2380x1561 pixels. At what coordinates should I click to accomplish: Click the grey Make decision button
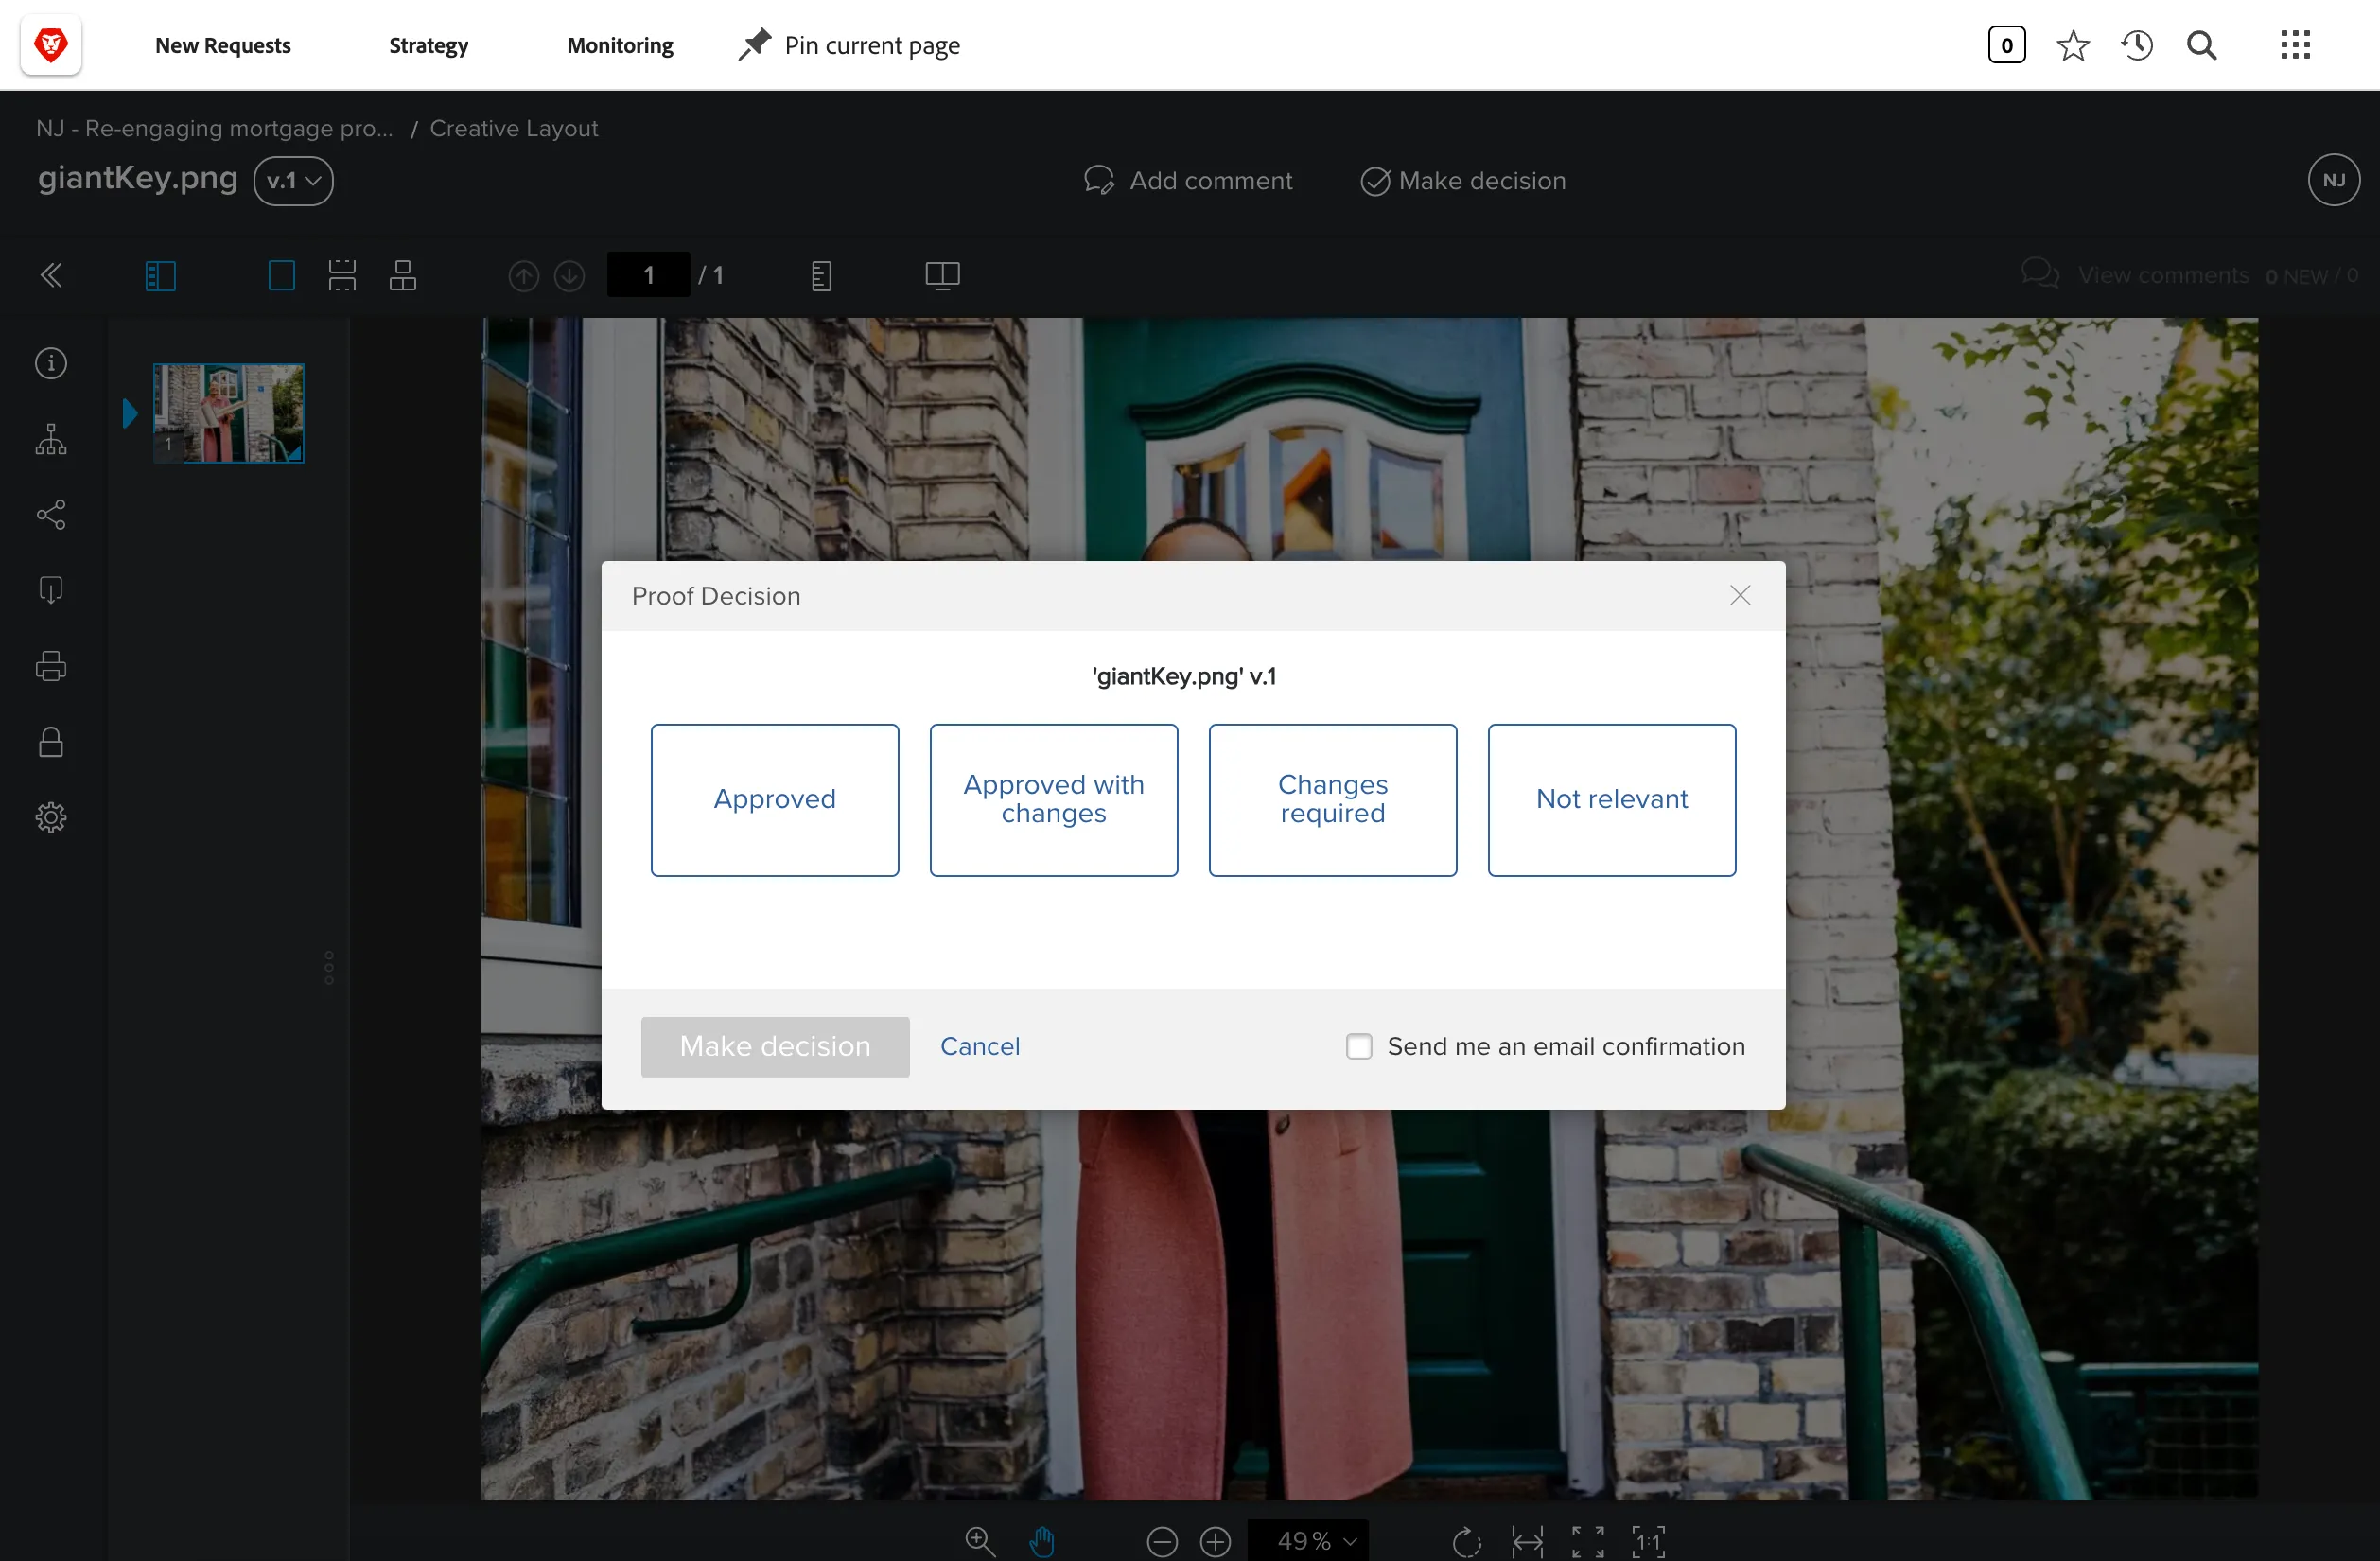pos(775,1047)
